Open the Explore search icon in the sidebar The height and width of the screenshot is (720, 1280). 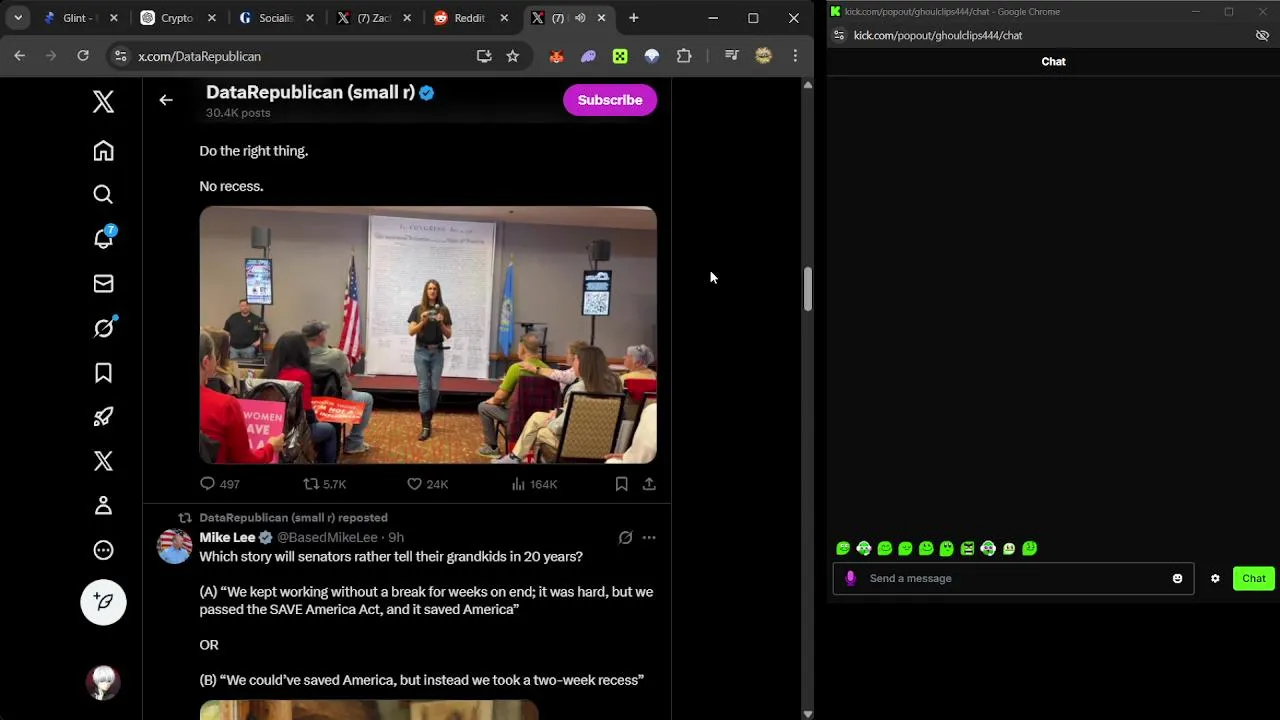point(103,195)
